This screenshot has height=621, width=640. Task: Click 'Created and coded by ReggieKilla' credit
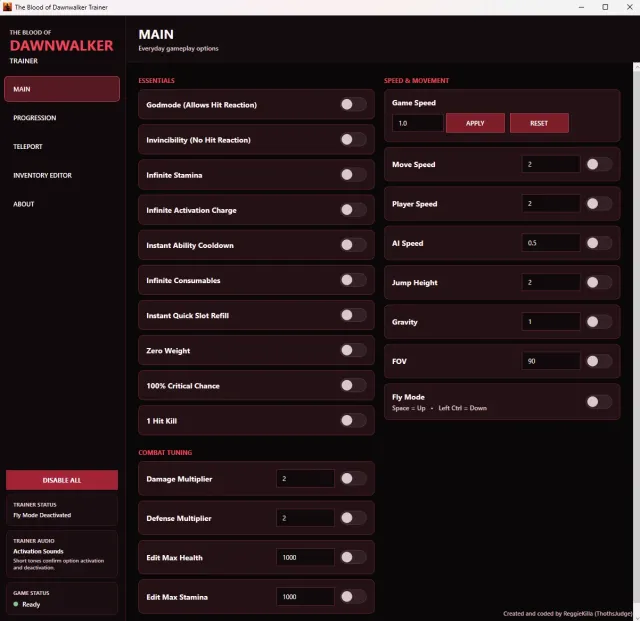[x=568, y=613]
